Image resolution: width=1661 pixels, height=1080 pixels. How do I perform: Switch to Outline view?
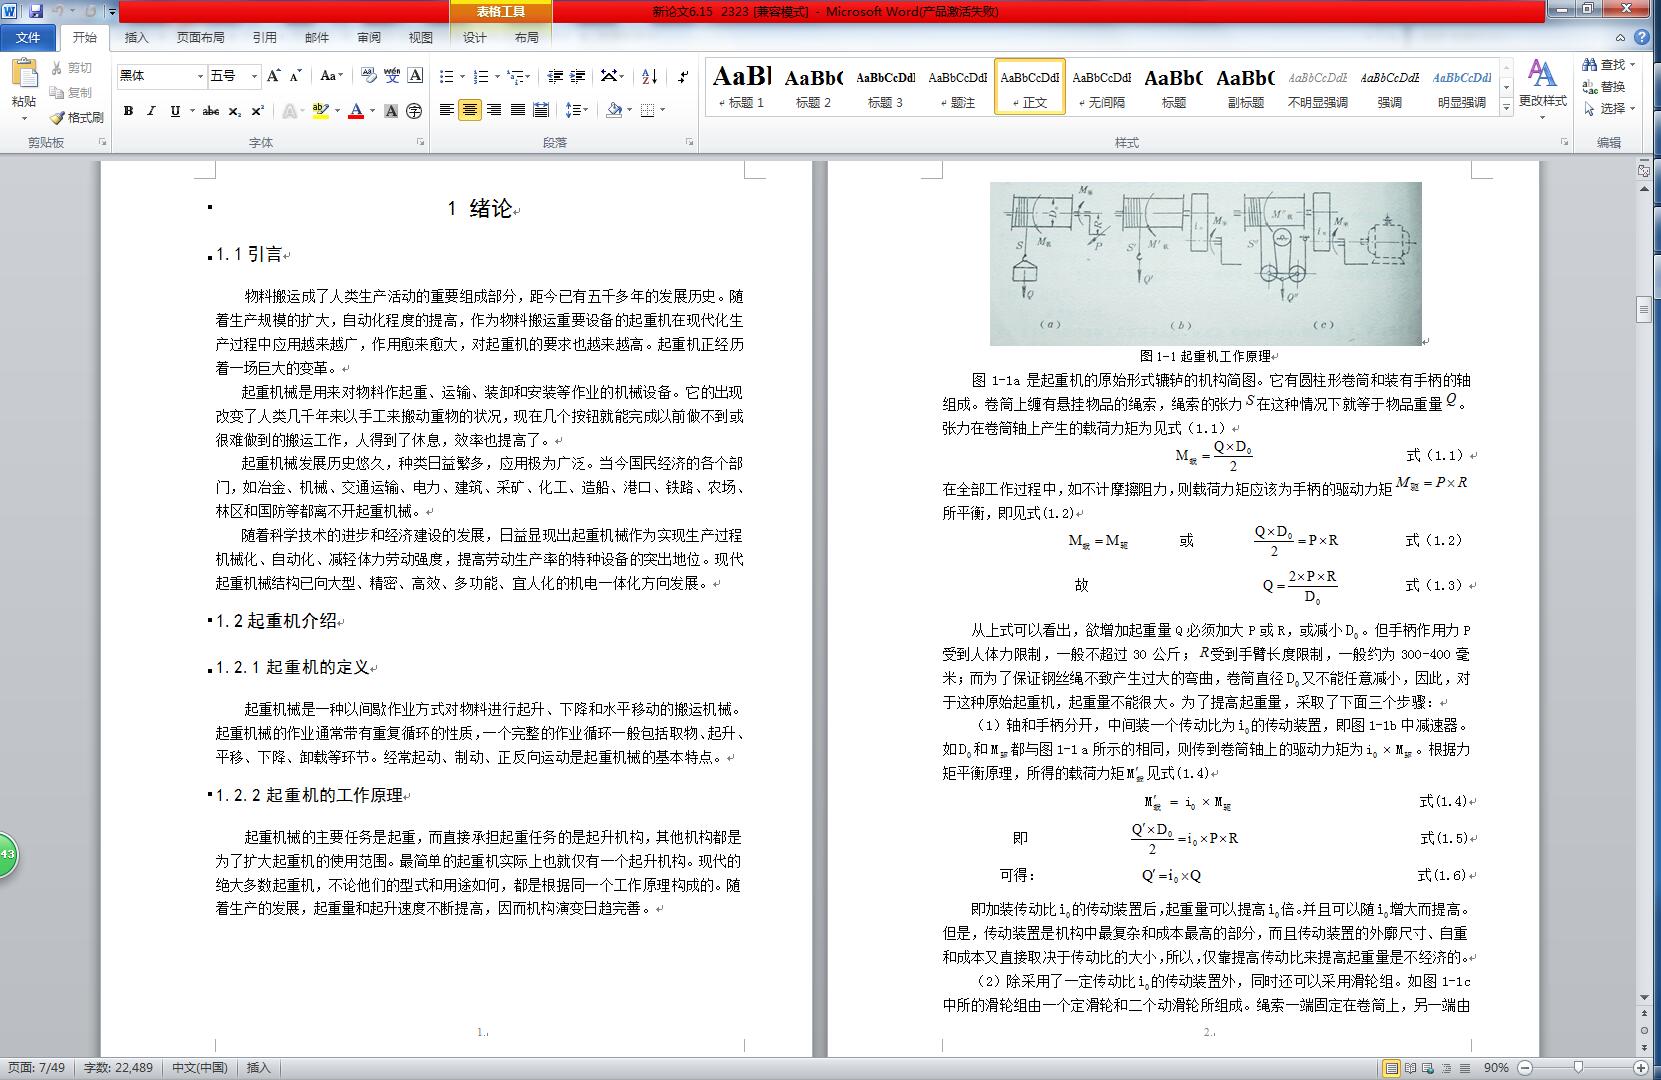point(1447,1068)
